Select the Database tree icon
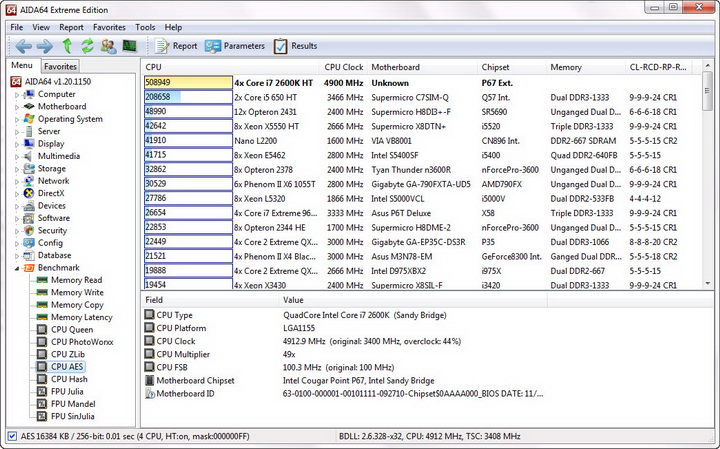This screenshot has height=449, width=720. pyautogui.click(x=29, y=255)
